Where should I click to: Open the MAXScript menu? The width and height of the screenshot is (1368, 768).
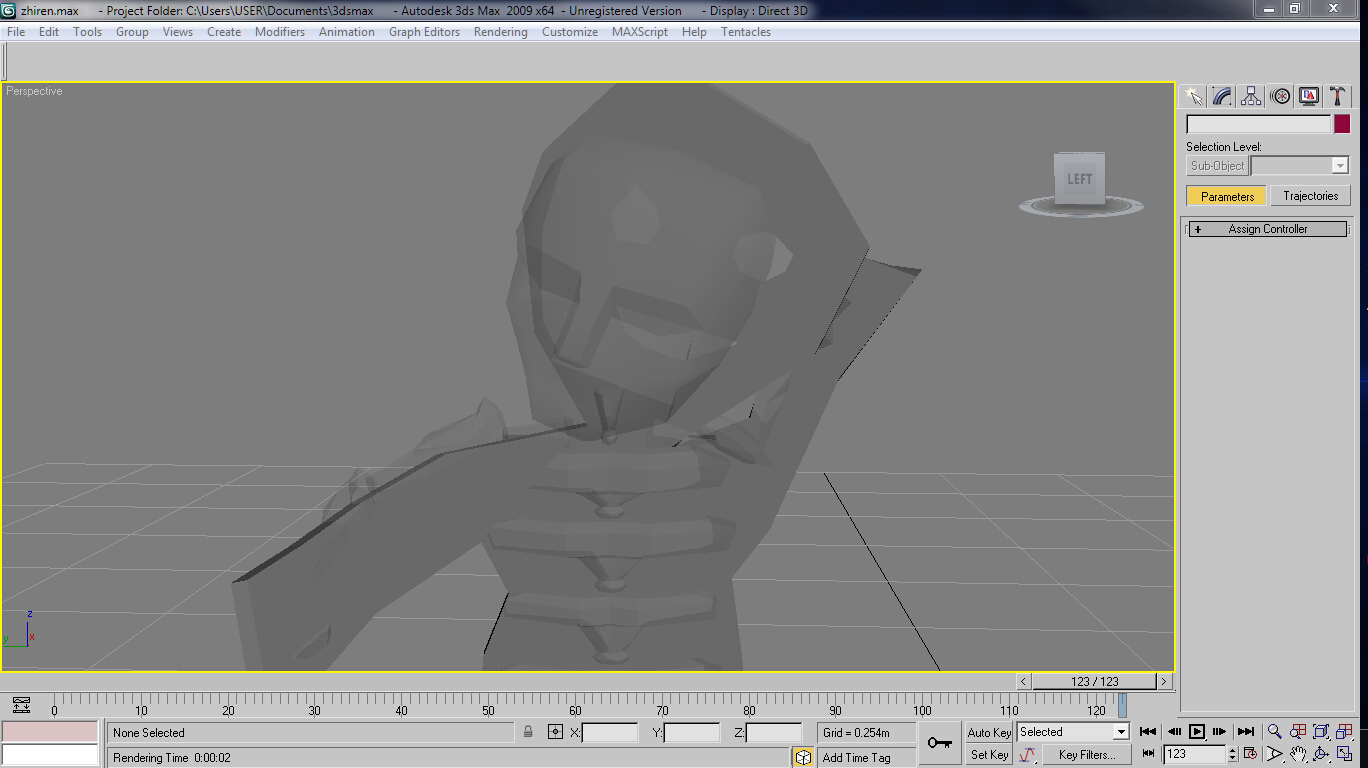click(640, 32)
